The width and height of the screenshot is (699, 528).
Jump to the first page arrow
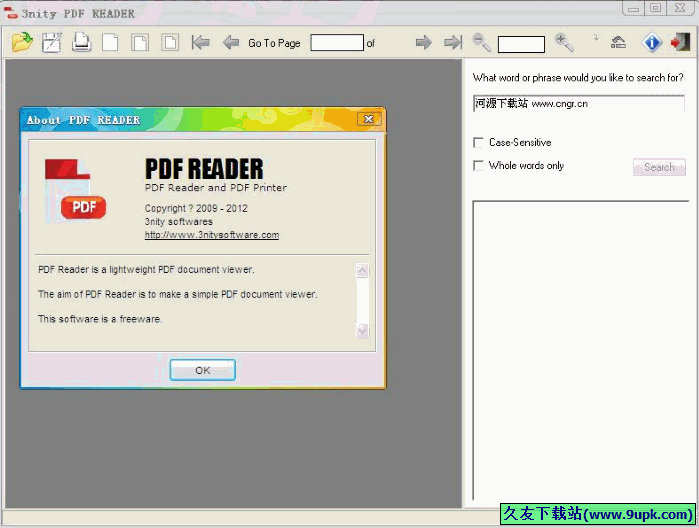point(201,43)
